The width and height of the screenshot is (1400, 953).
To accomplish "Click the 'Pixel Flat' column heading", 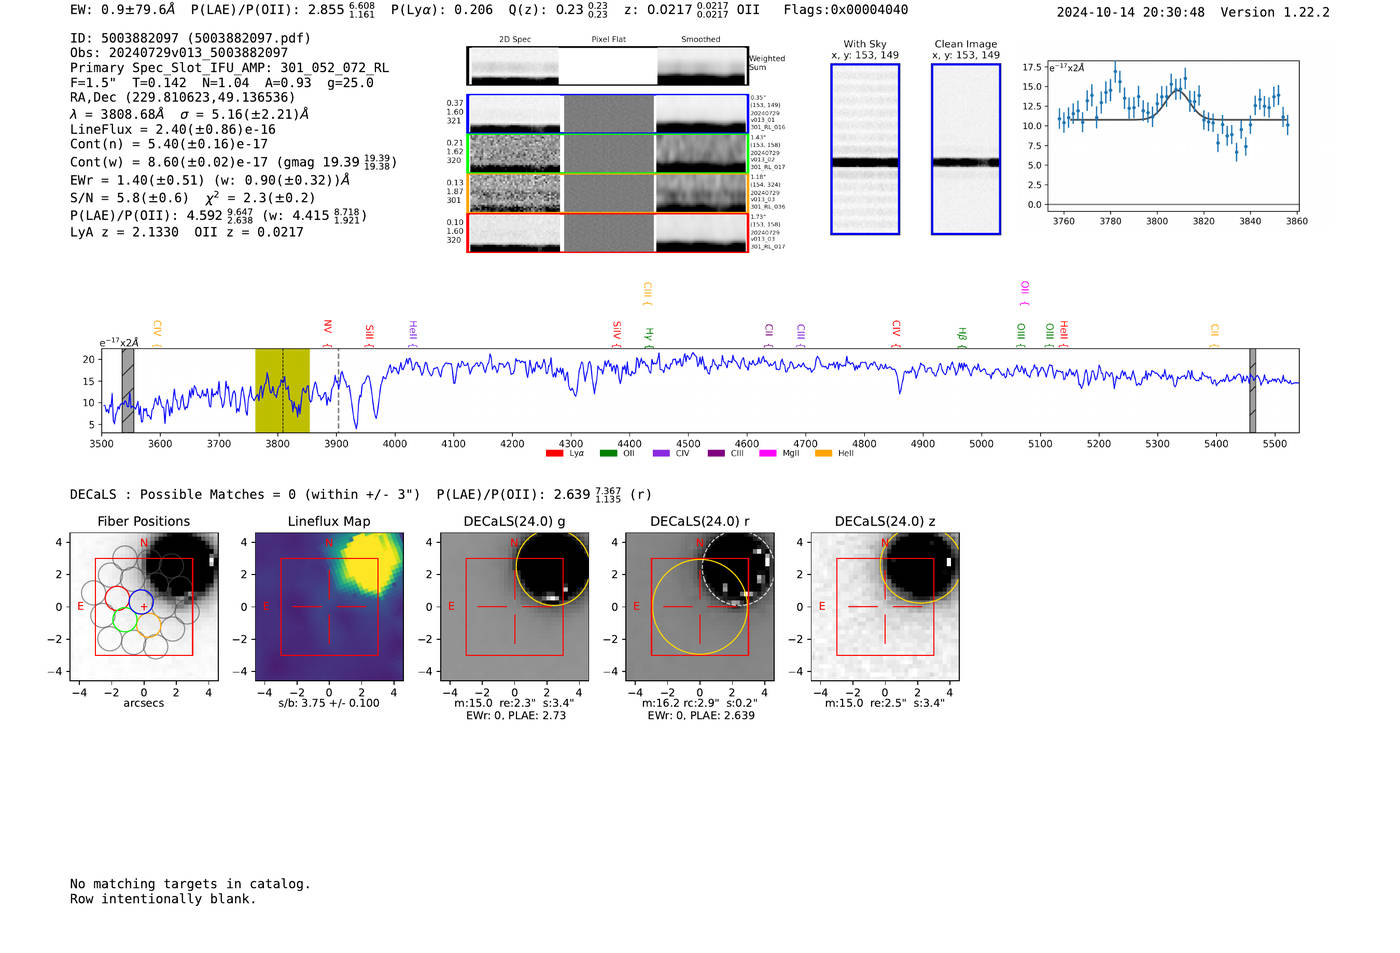I will point(608,40).
